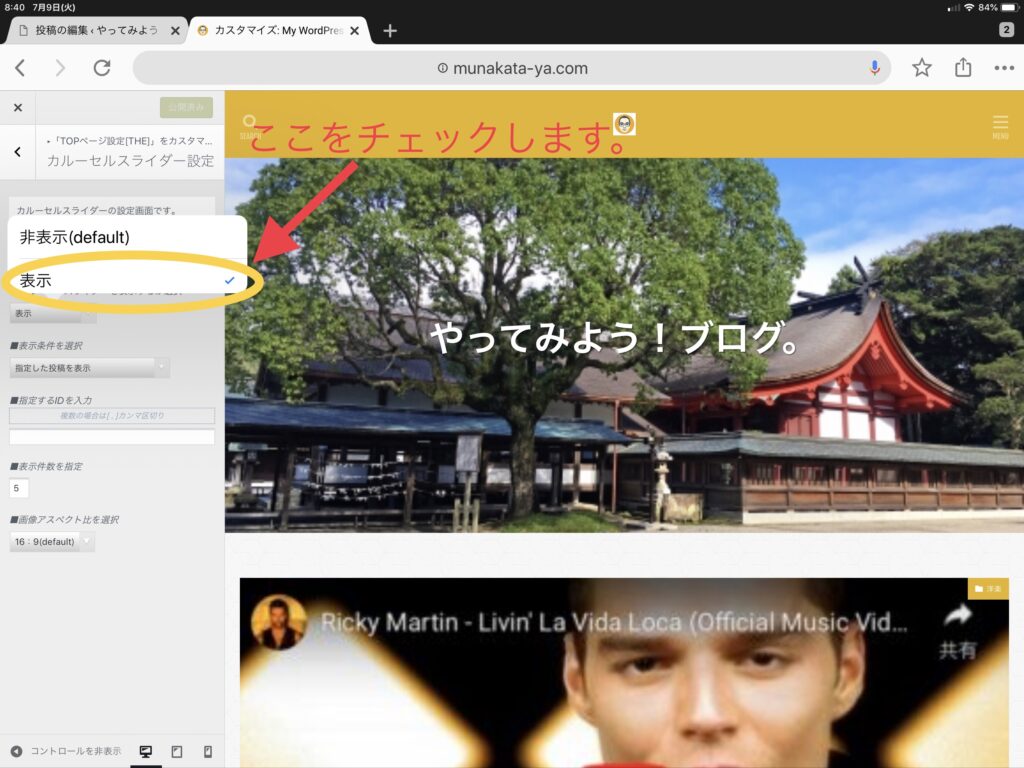Click the ■表示条件を選択 label
The height and width of the screenshot is (768, 1024).
[46, 345]
